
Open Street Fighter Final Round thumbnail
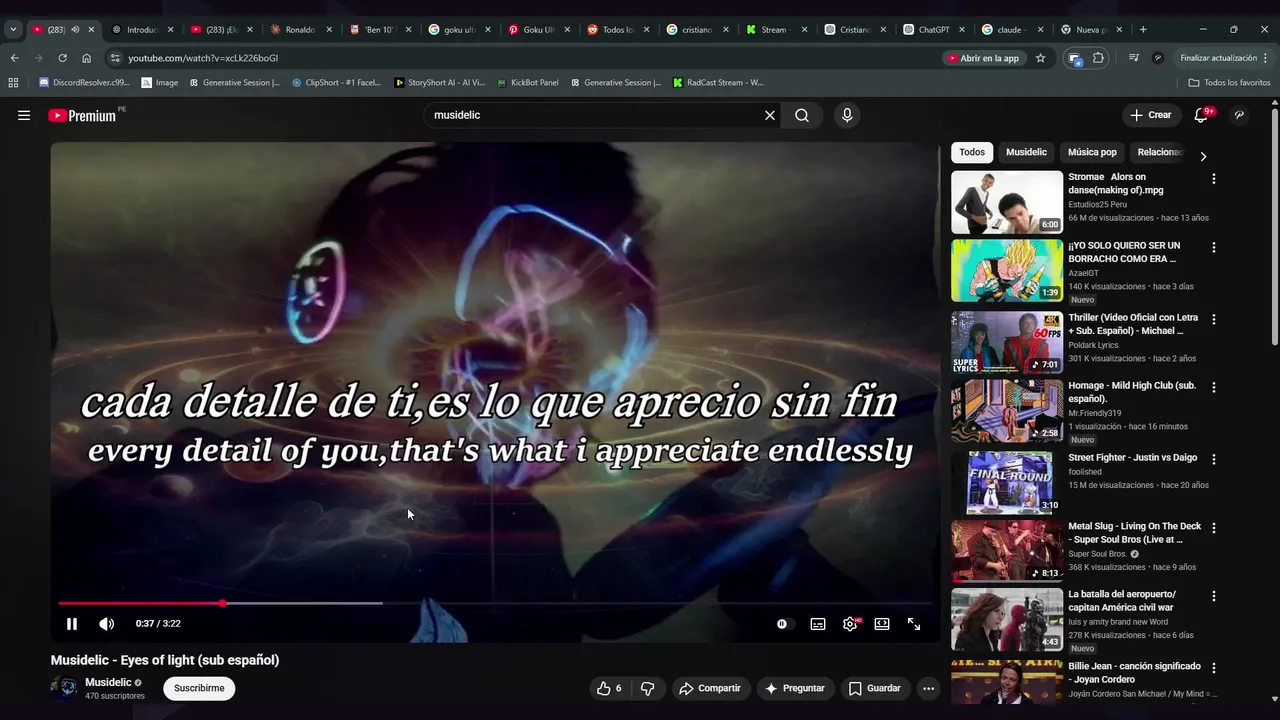(x=1007, y=483)
